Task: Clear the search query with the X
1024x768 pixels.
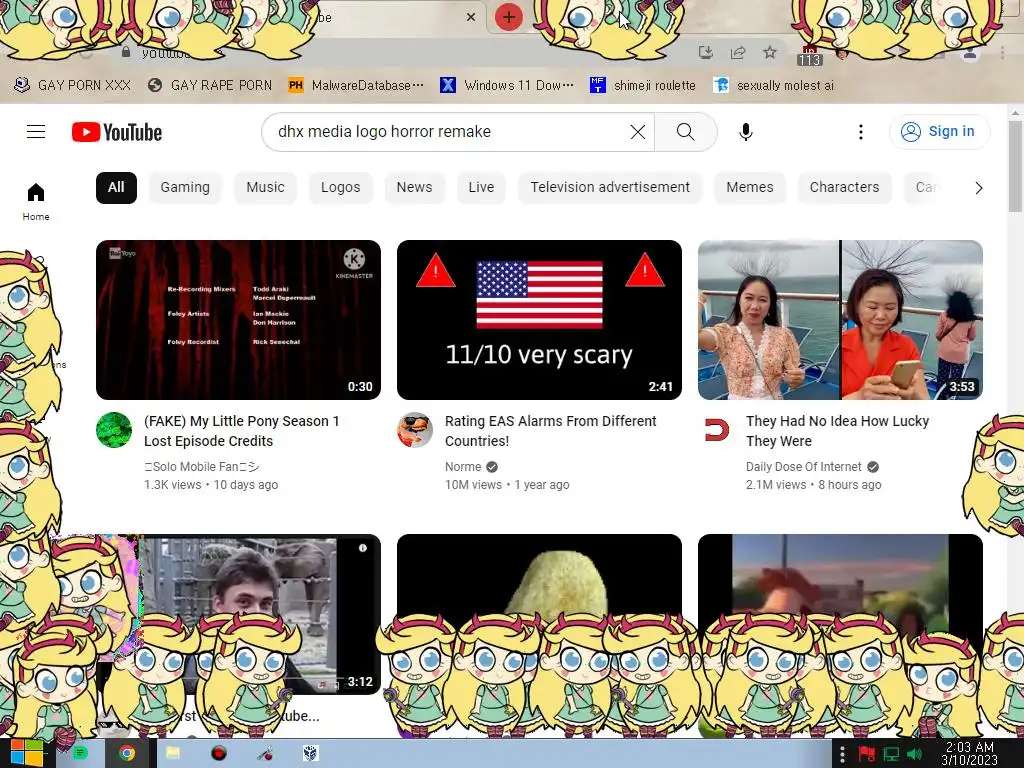Action: point(637,132)
